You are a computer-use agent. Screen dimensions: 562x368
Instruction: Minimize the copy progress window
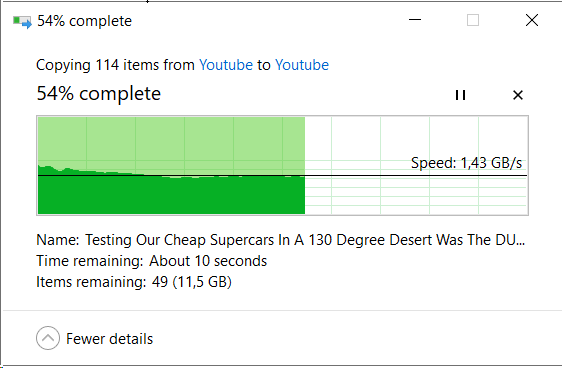pos(415,20)
